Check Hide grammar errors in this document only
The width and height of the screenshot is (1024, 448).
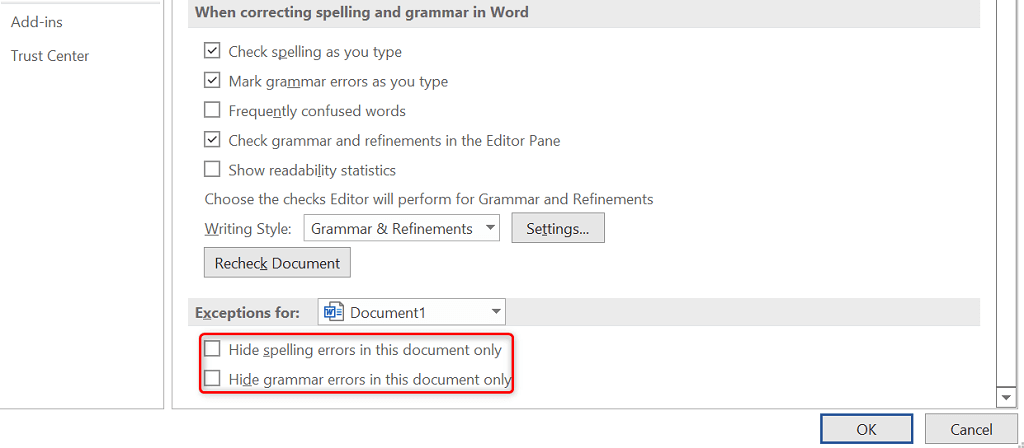click(x=212, y=379)
